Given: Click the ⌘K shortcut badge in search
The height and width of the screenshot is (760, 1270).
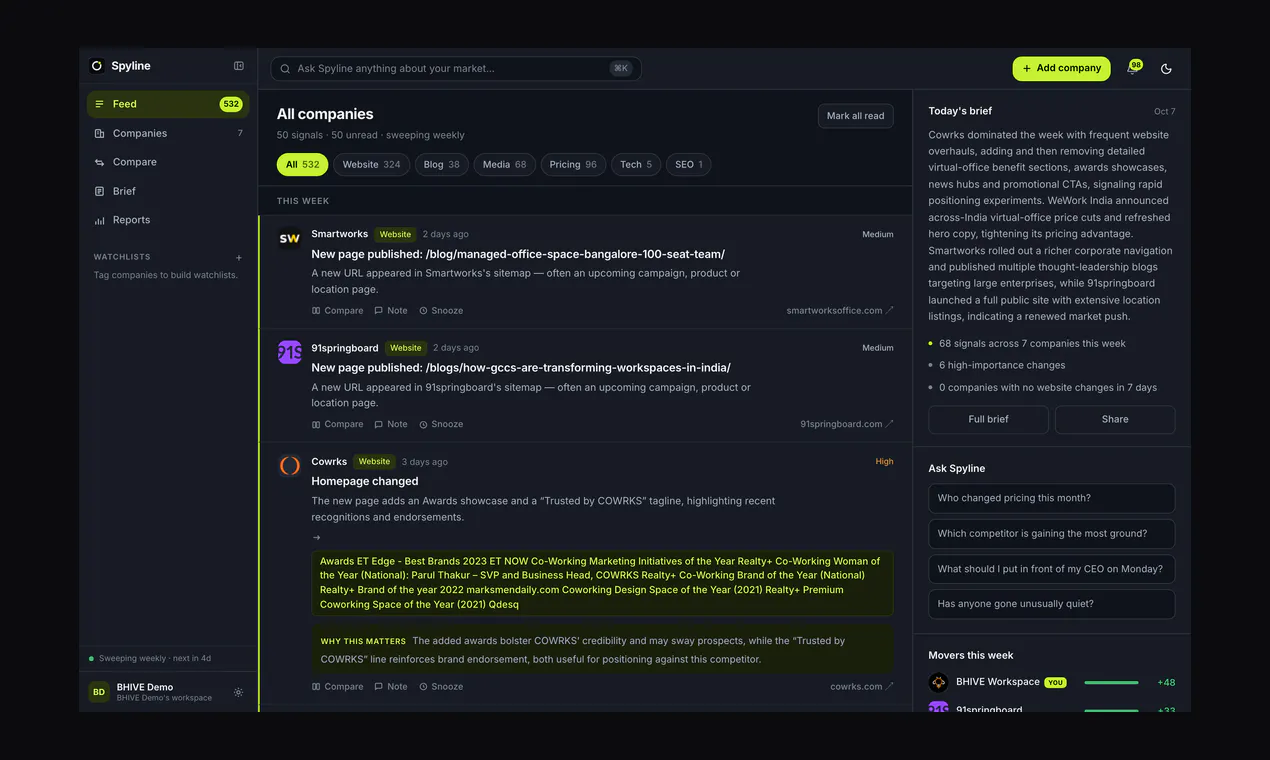Looking at the screenshot, I should (621, 69).
